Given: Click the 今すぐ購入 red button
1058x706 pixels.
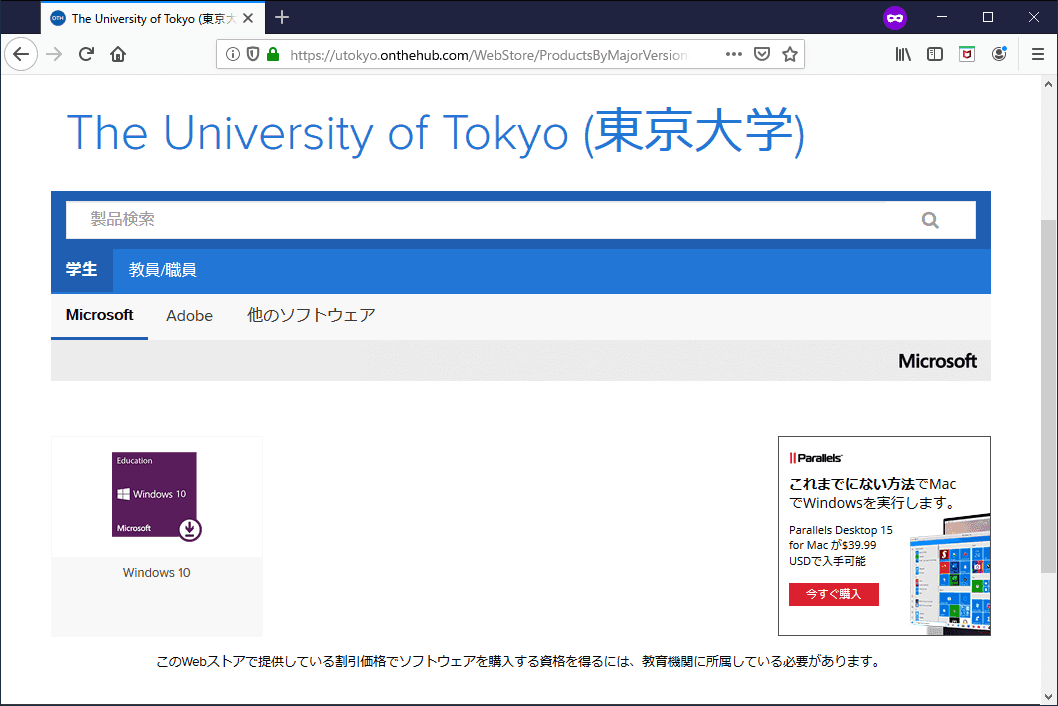Looking at the screenshot, I should 833,594.
